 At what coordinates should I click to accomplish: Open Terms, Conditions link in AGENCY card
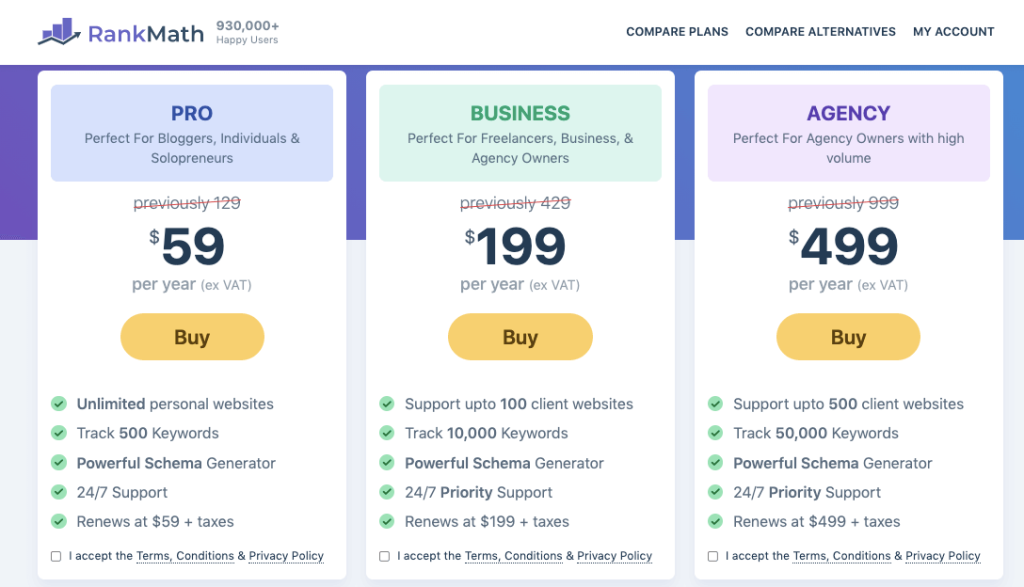tap(842, 556)
